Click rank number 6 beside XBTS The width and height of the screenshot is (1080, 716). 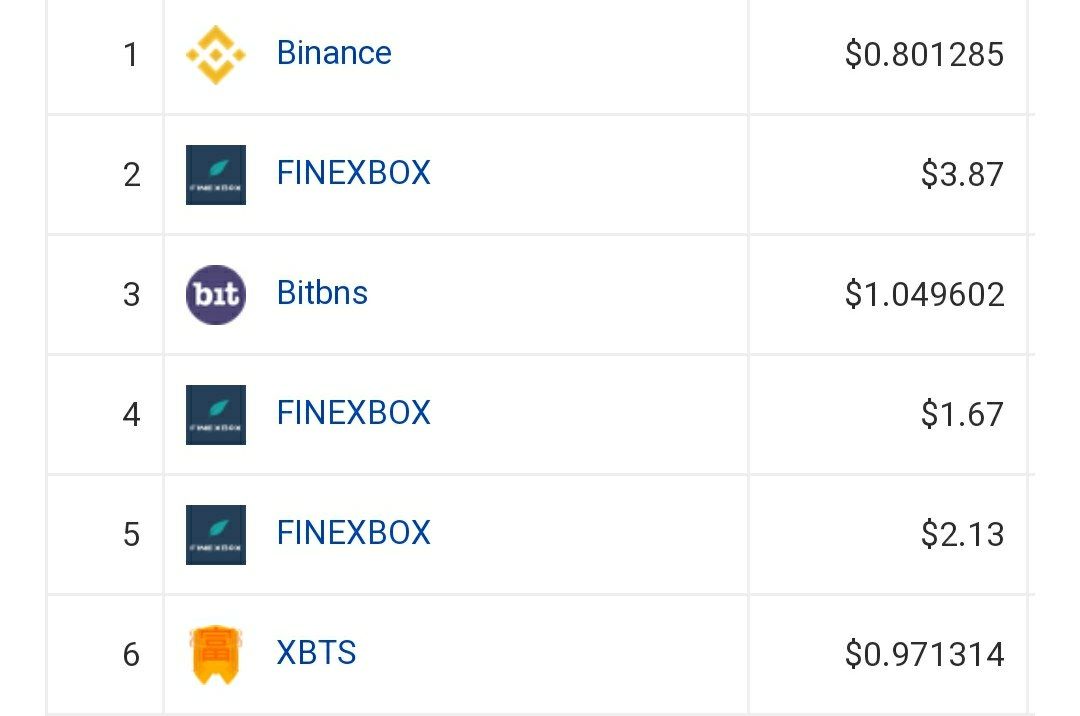pyautogui.click(x=131, y=655)
